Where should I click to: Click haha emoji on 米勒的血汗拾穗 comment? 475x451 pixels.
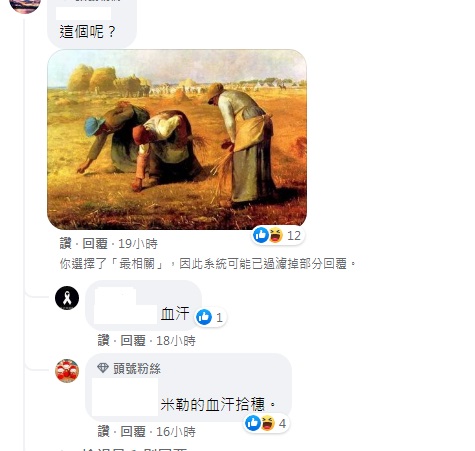click(x=268, y=423)
